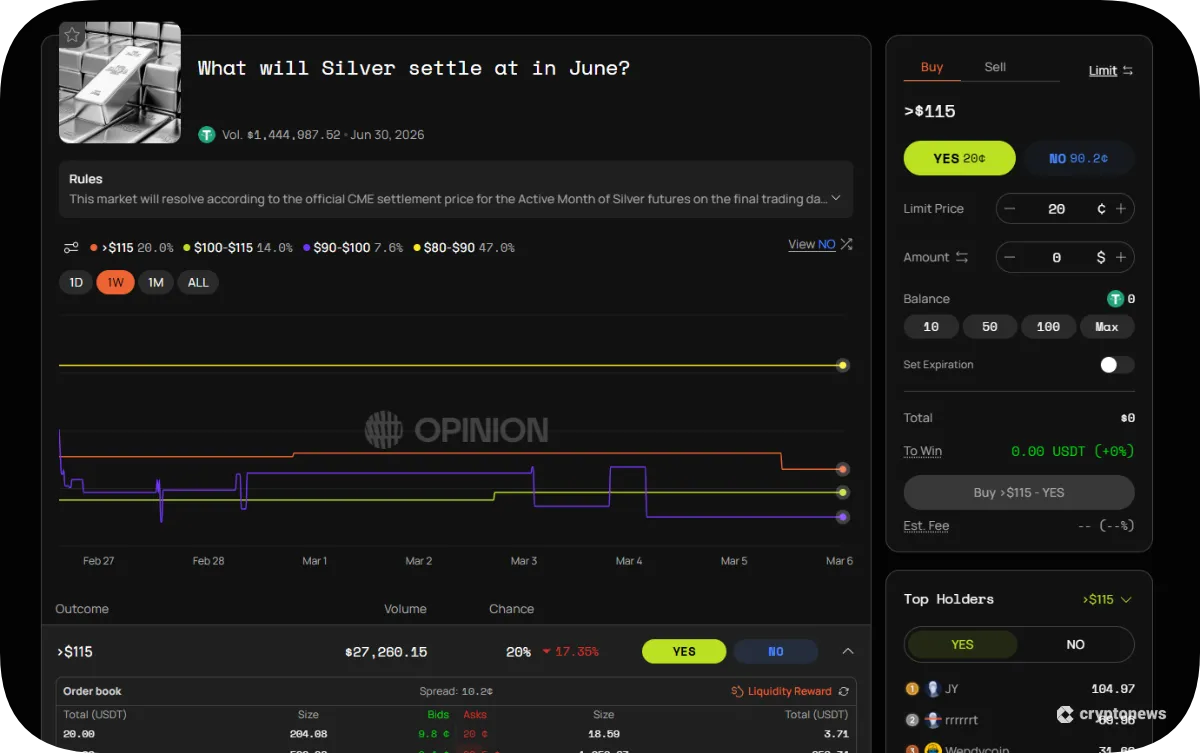Select YES 20¢ in the order panel

pyautogui.click(x=959, y=158)
